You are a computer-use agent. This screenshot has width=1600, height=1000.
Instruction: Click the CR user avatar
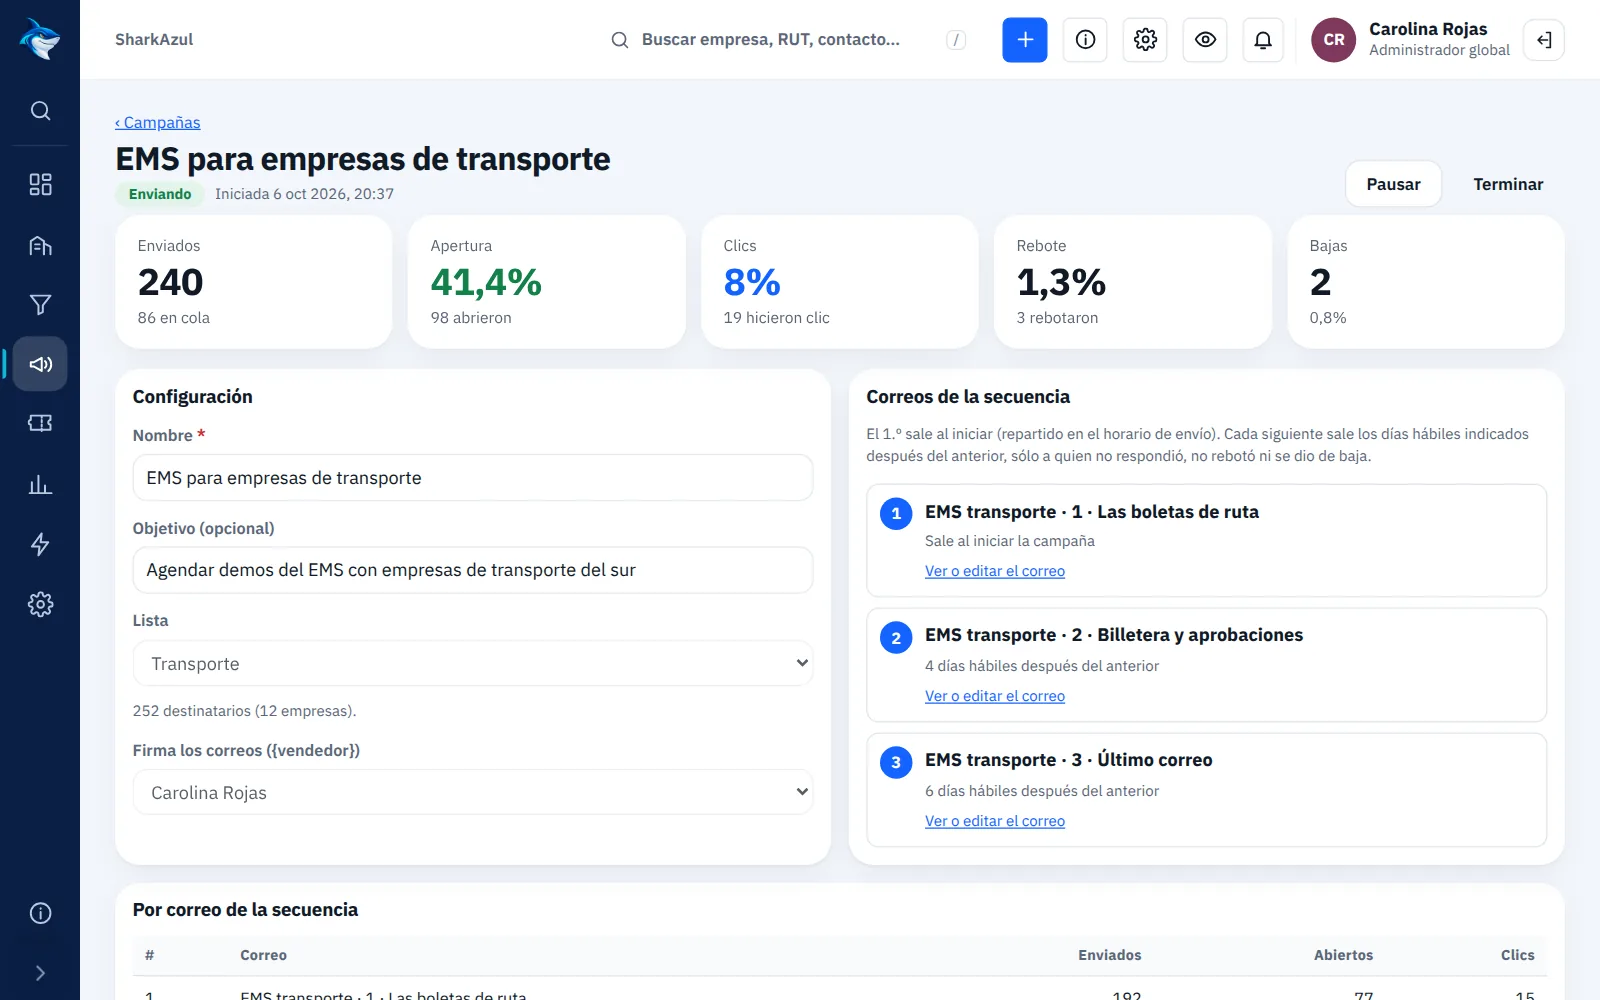pyautogui.click(x=1334, y=40)
